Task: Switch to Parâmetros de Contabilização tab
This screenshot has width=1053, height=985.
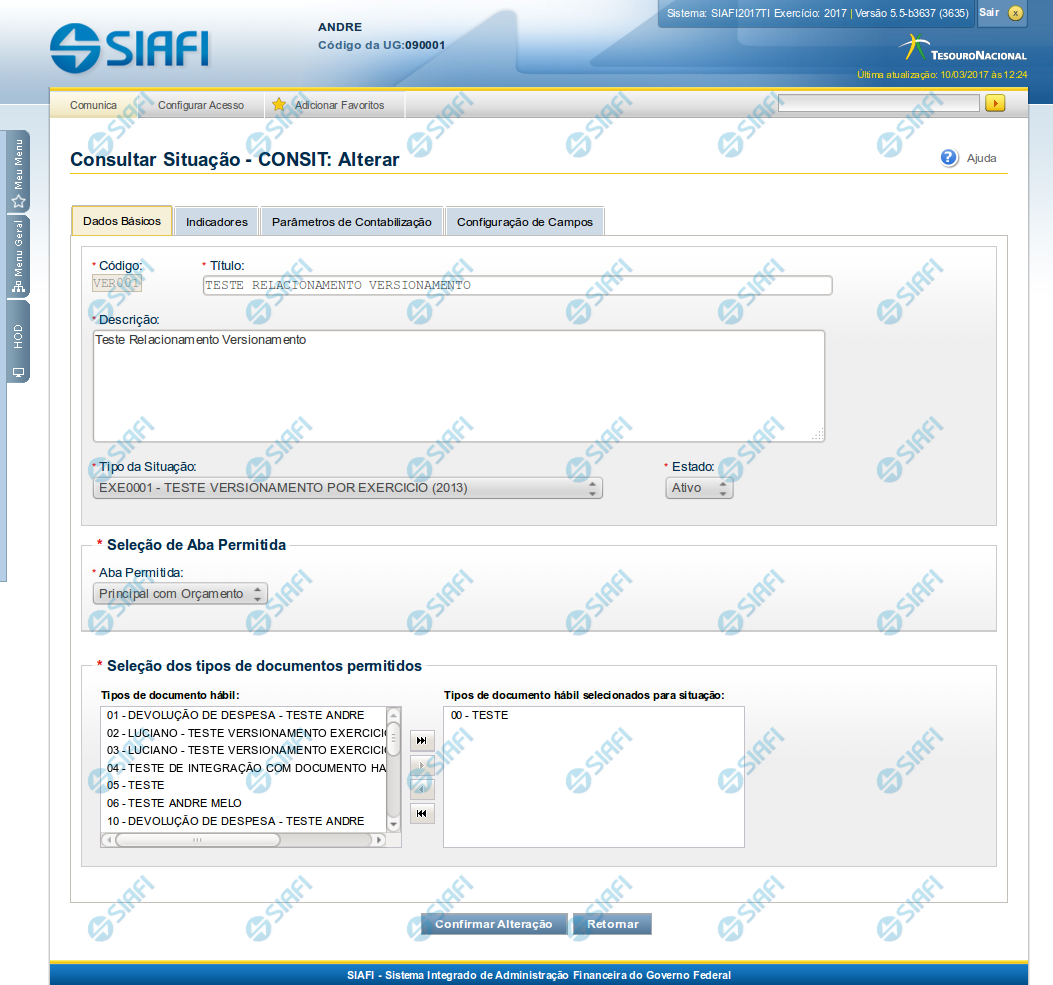Action: click(351, 222)
